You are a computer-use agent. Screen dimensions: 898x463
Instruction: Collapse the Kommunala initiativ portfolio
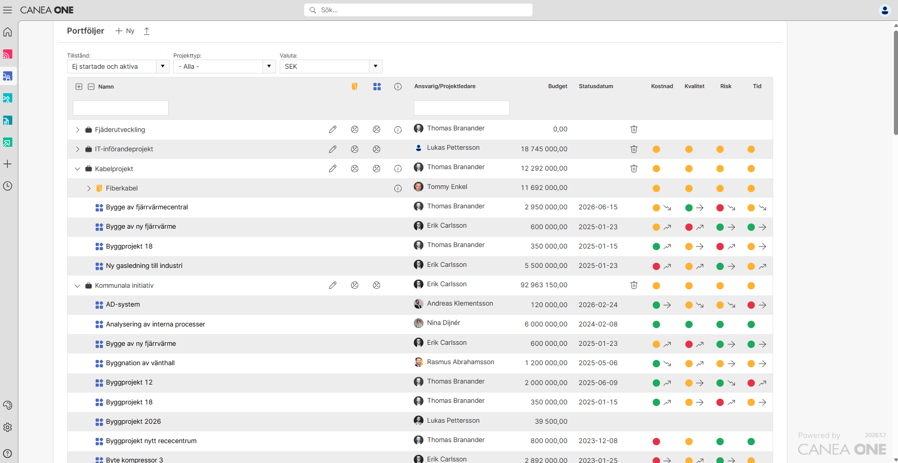(x=77, y=285)
